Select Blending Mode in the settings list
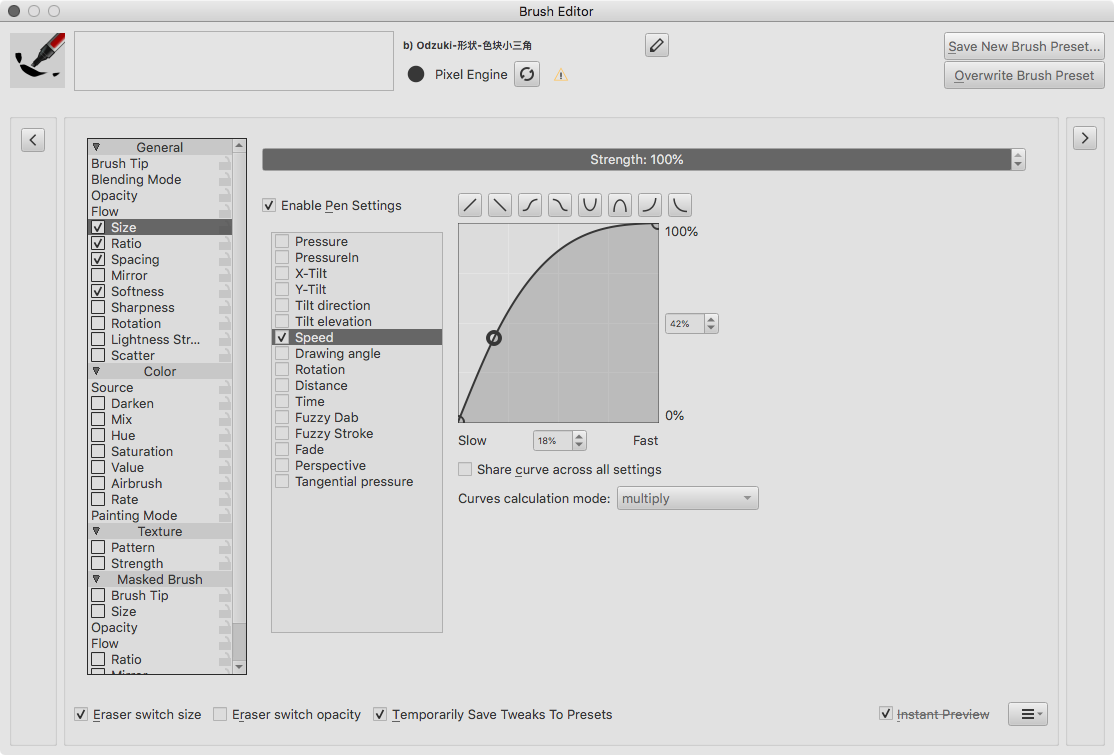Screen dimensions: 1114x755 click(x=136, y=180)
